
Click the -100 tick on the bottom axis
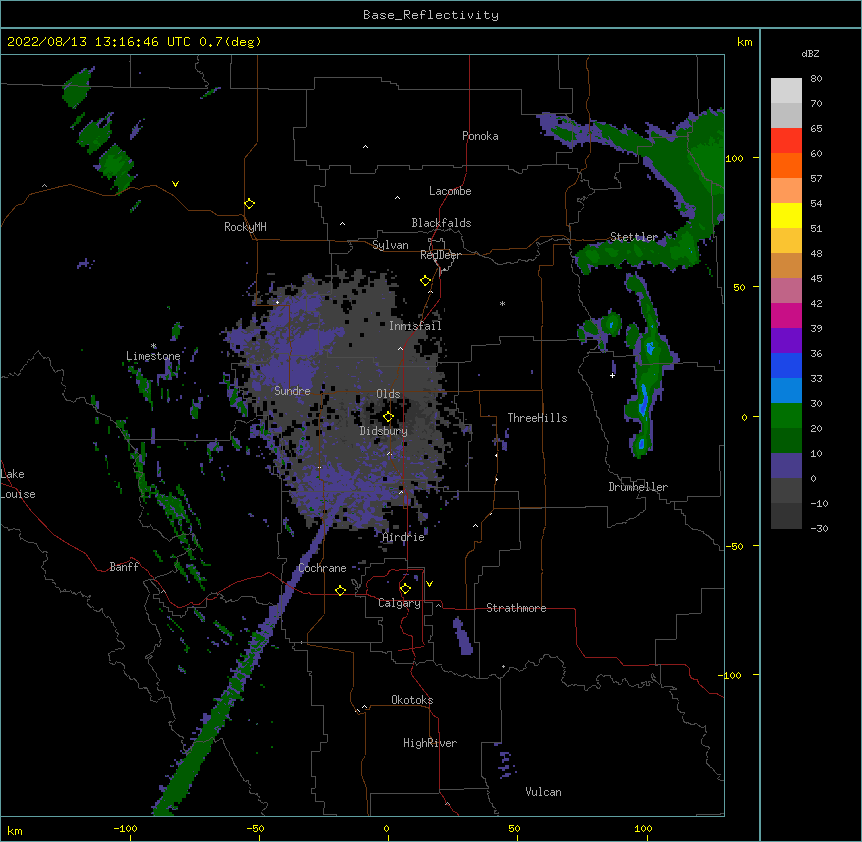(x=125, y=828)
